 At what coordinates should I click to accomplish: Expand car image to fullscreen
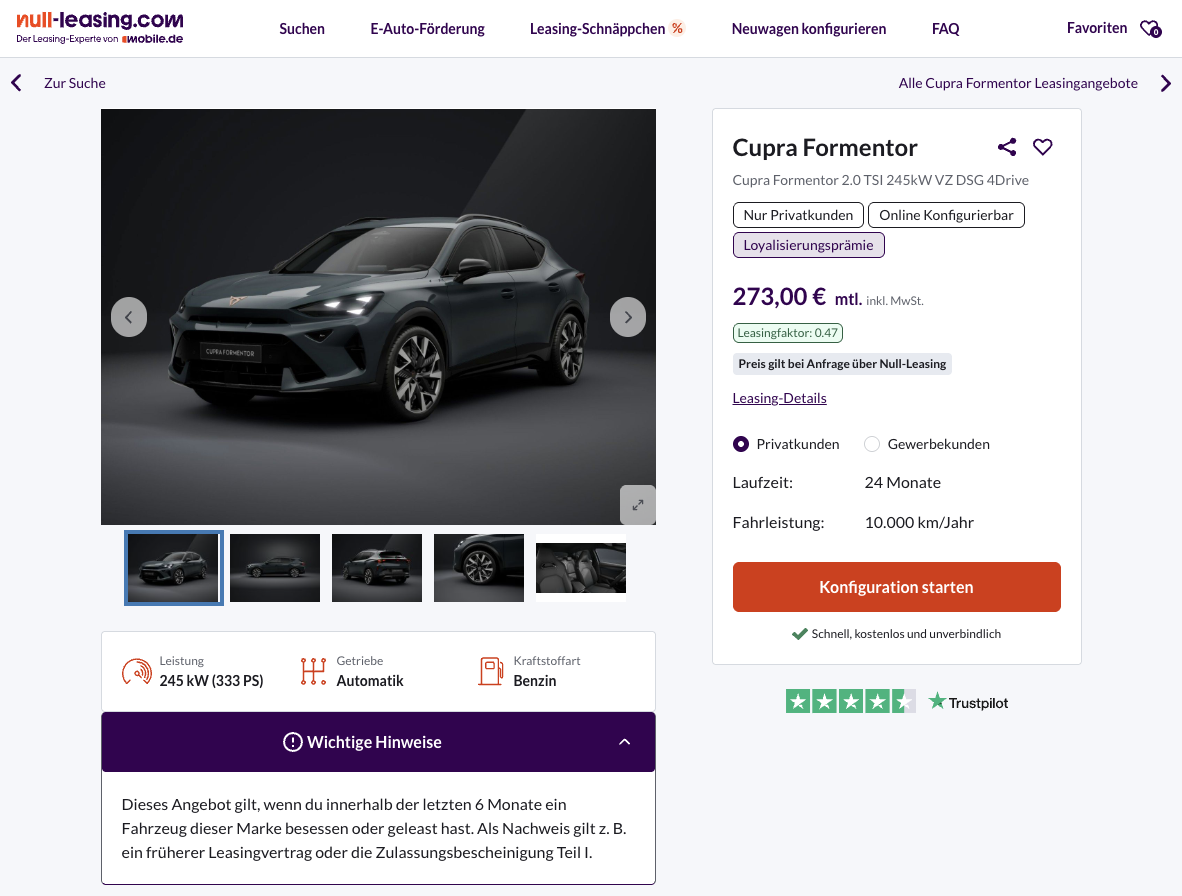coord(638,504)
